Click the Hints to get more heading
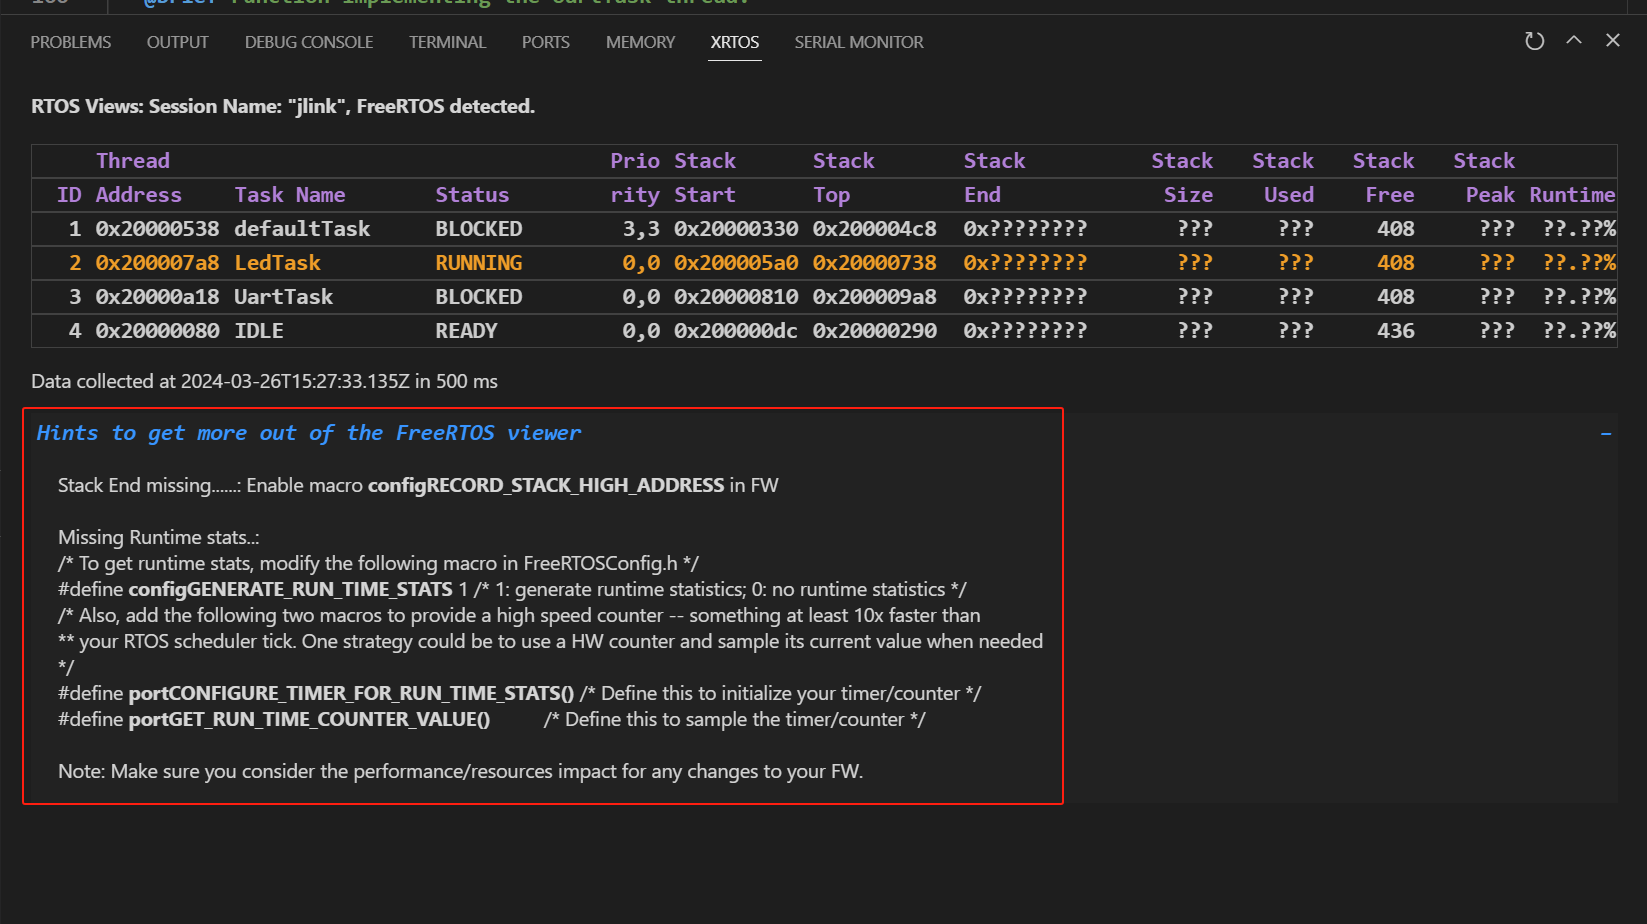Screen dimensions: 1647x924 [x=309, y=433]
